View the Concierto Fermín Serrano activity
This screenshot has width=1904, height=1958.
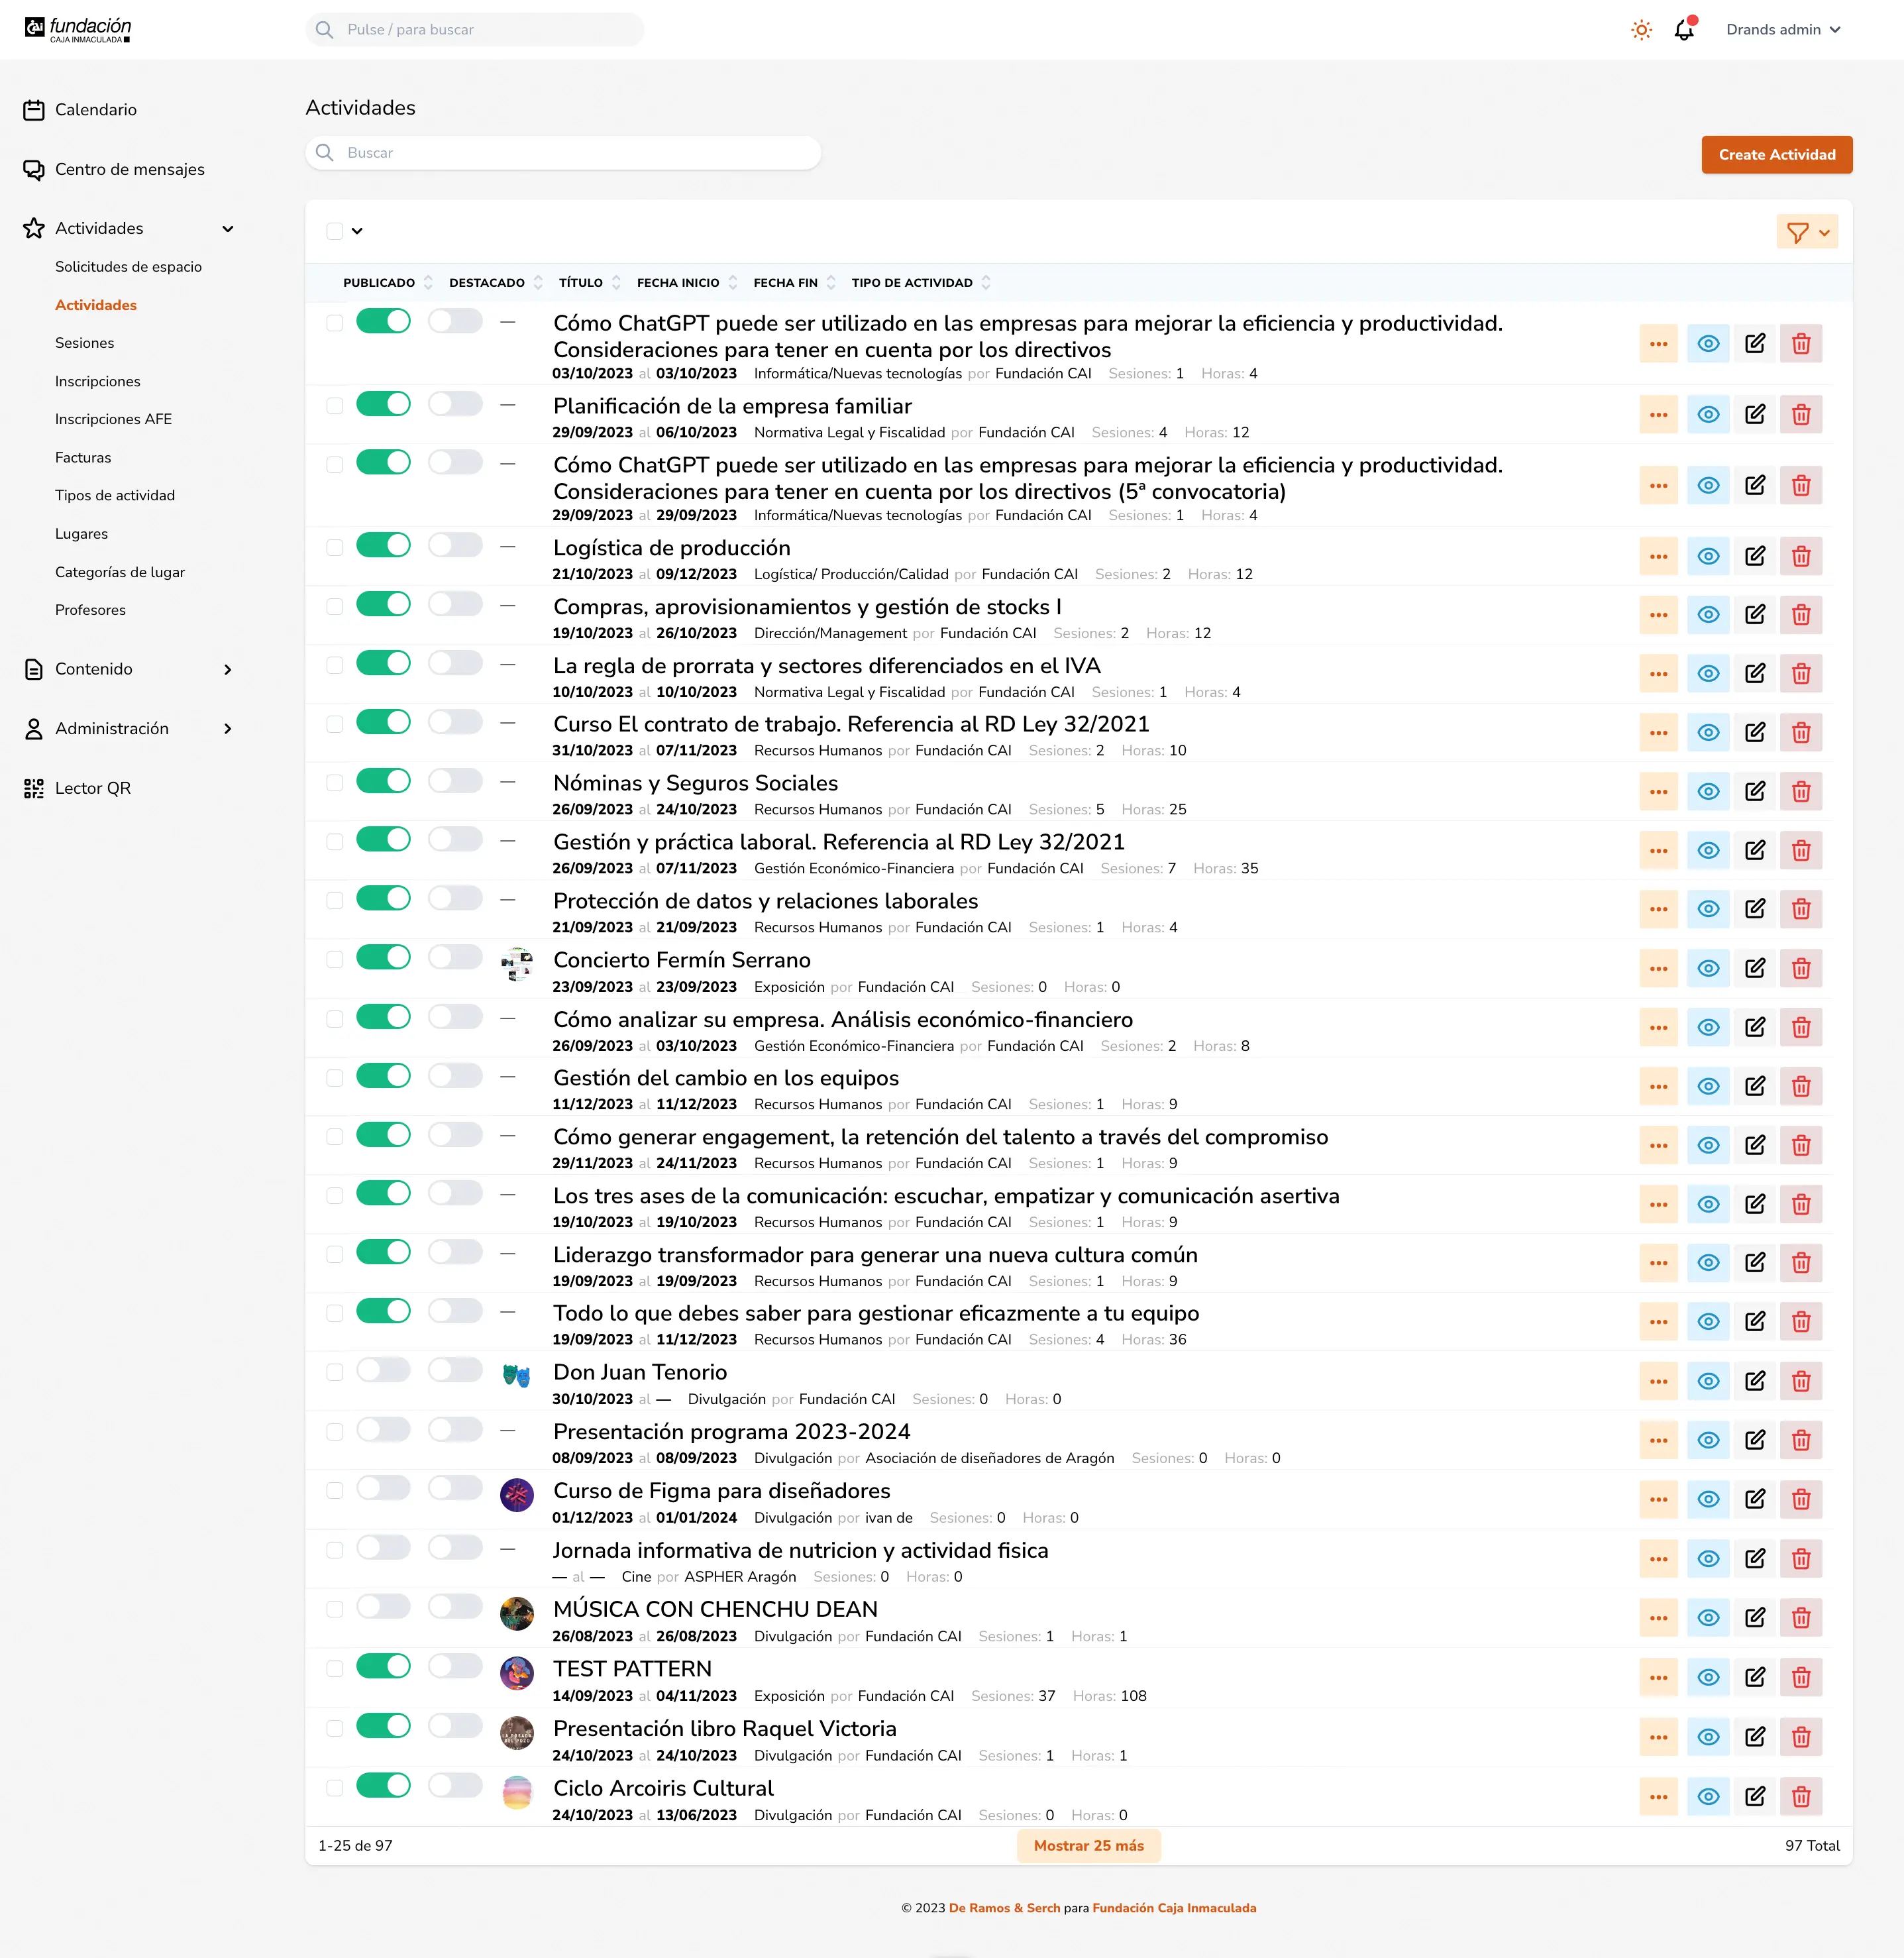click(1708, 969)
